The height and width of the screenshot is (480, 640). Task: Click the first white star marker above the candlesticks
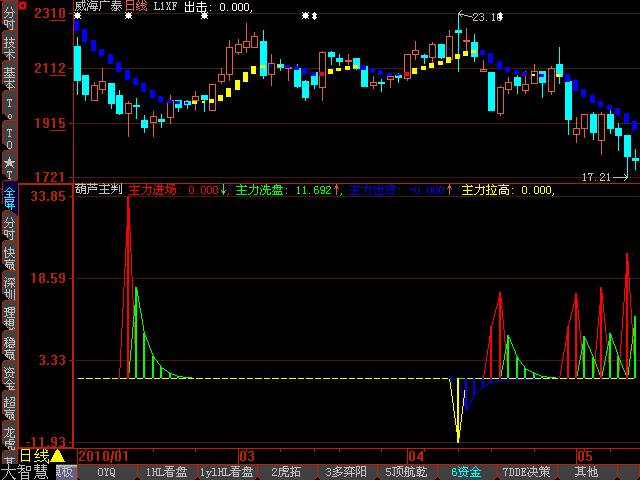pos(77,16)
